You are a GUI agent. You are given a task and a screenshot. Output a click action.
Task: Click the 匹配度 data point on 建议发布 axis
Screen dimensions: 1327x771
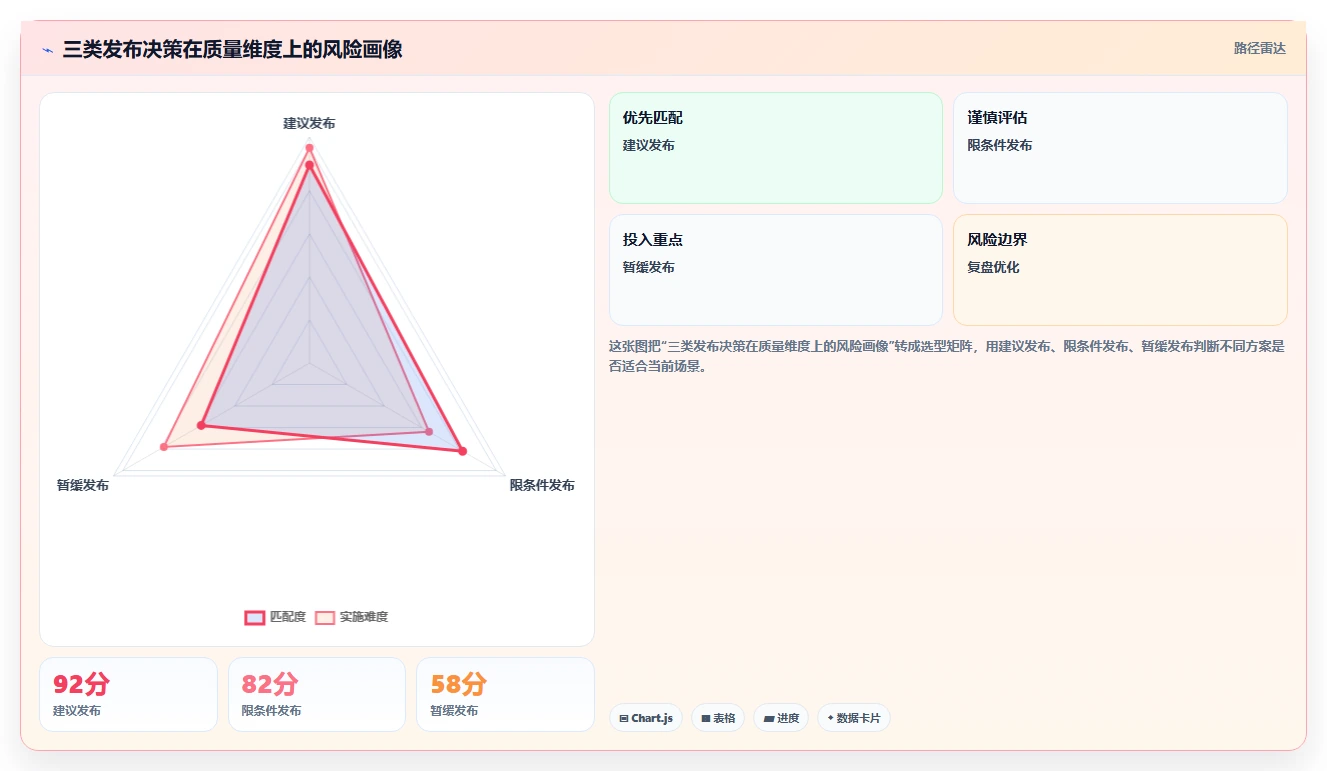pyautogui.click(x=310, y=164)
